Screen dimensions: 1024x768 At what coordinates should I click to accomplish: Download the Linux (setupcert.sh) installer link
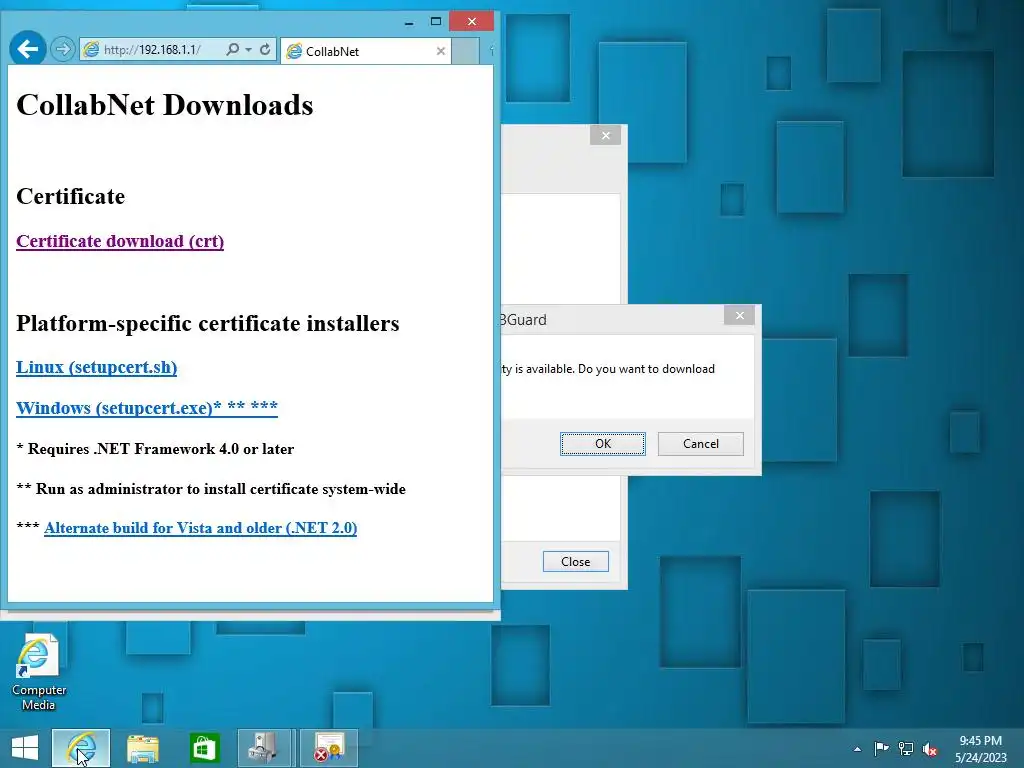(97, 367)
